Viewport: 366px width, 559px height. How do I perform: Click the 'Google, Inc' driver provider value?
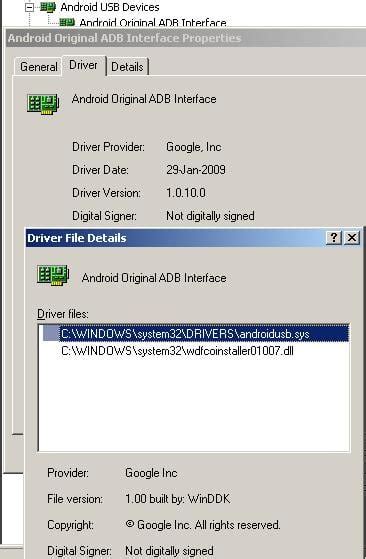click(x=194, y=147)
